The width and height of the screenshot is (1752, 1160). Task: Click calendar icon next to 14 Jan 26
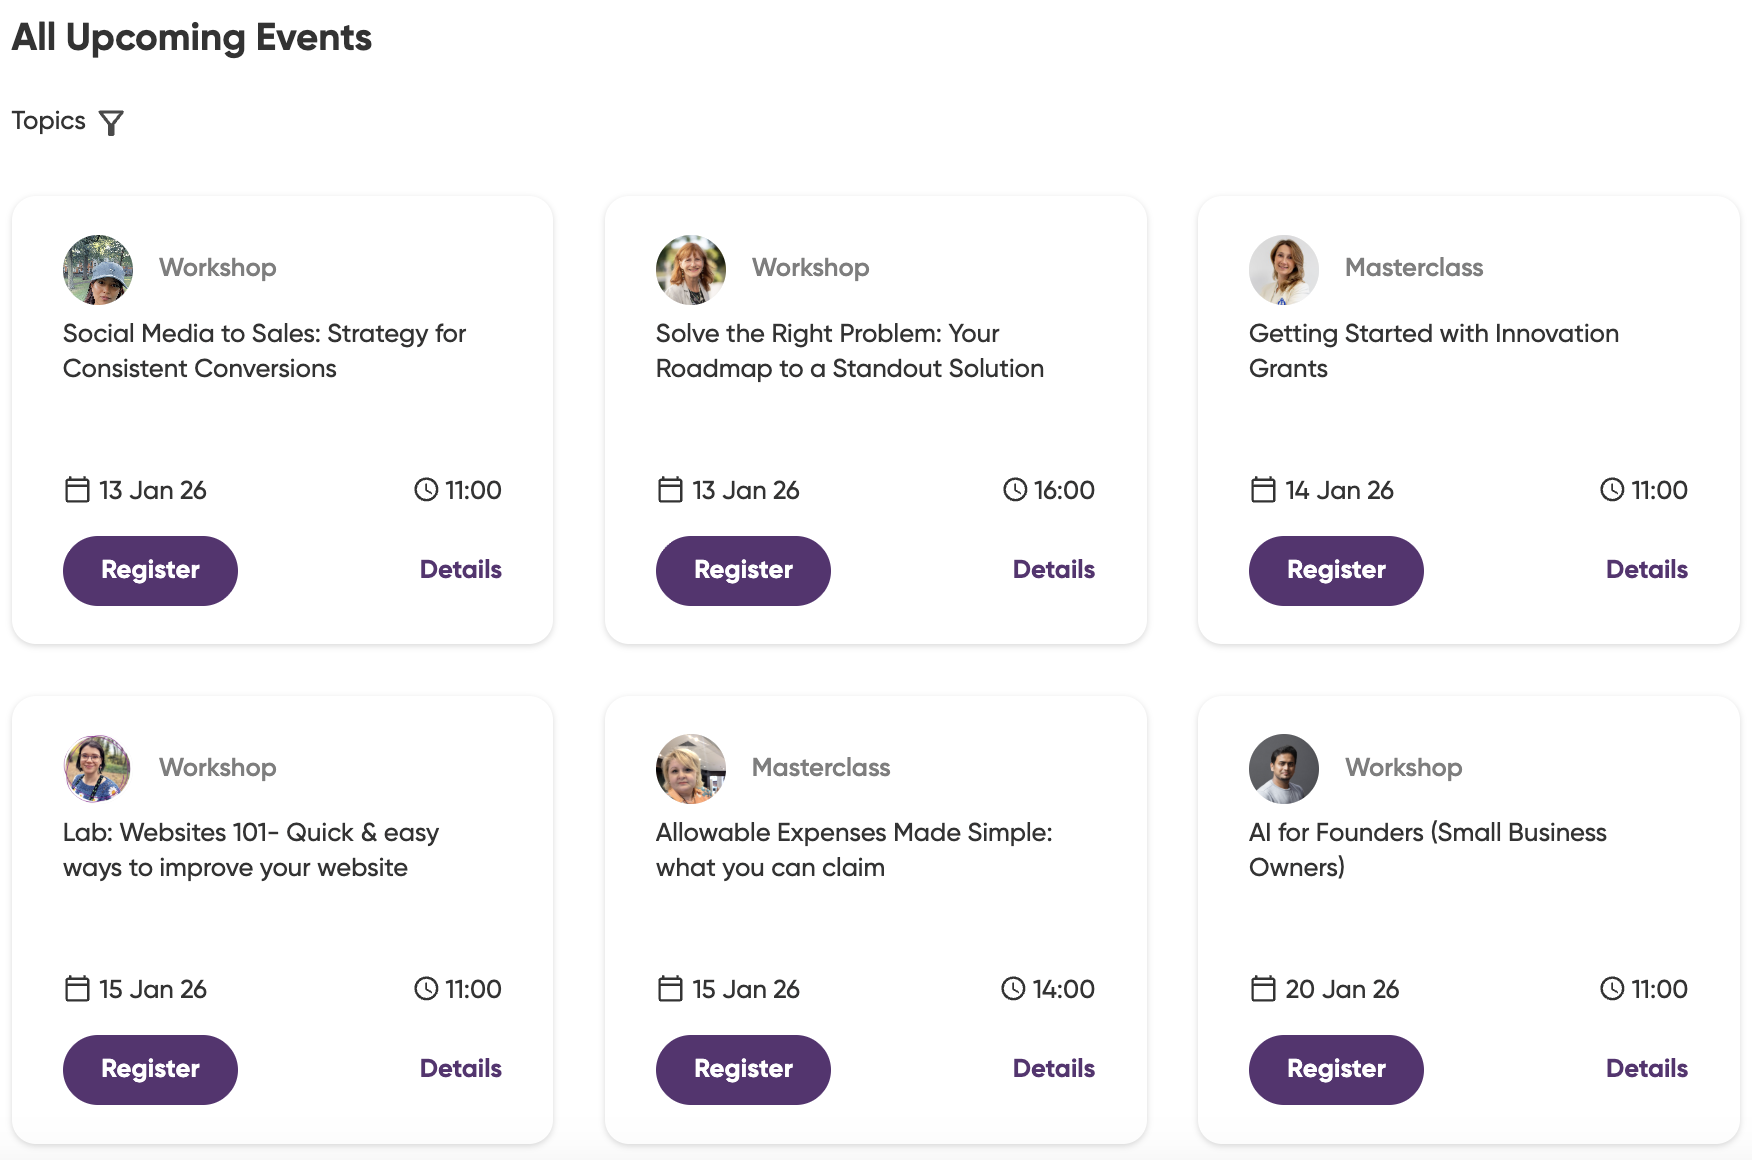(x=1263, y=490)
